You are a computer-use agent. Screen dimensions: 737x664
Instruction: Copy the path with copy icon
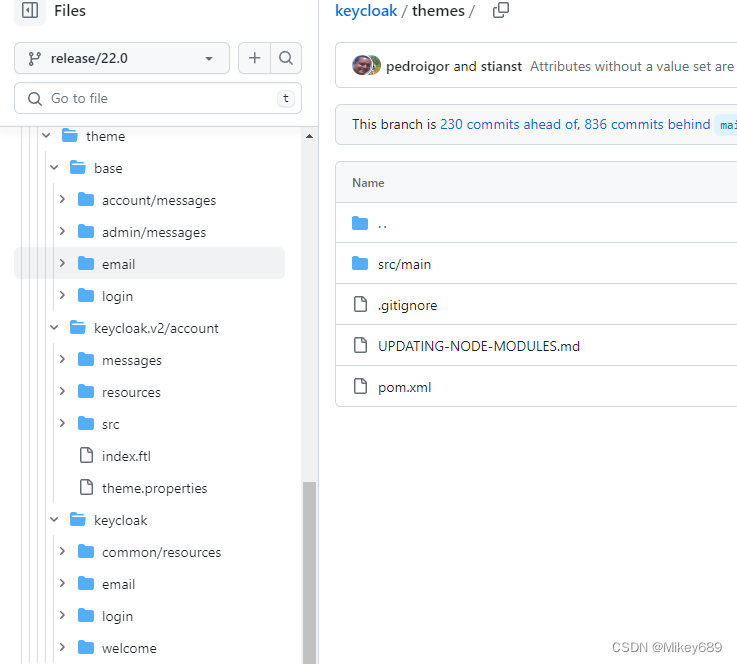click(x=501, y=10)
